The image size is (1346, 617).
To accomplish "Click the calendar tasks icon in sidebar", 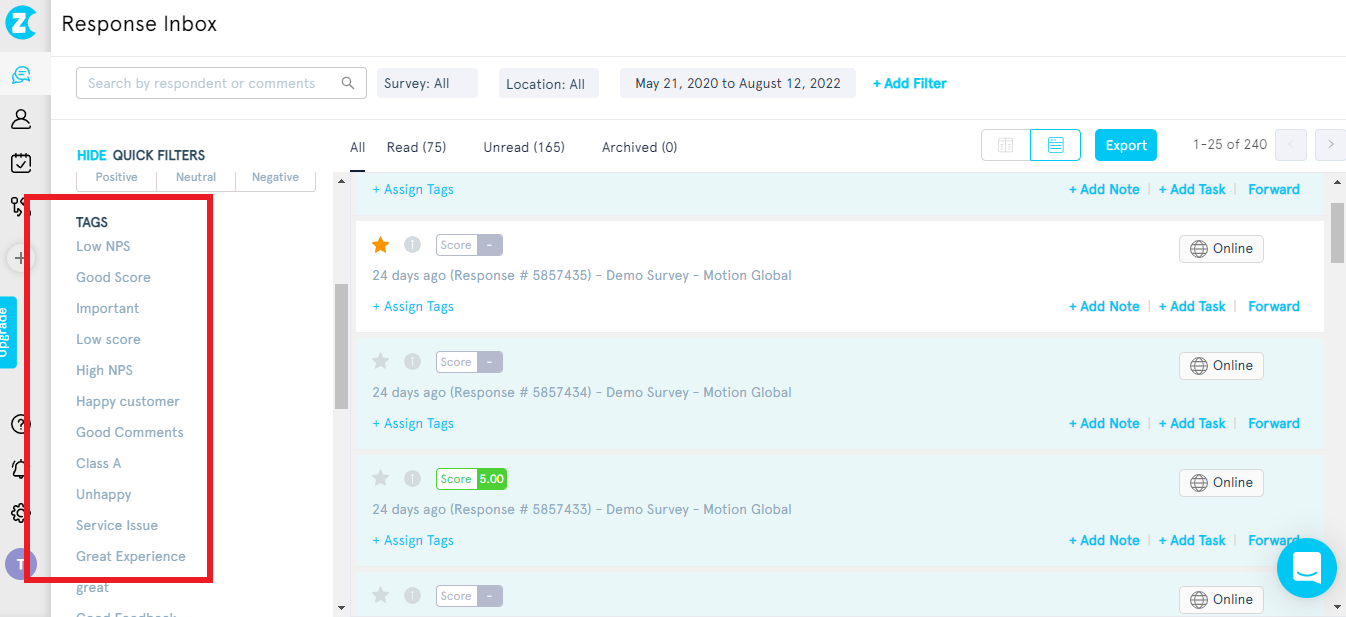I will [x=20, y=163].
